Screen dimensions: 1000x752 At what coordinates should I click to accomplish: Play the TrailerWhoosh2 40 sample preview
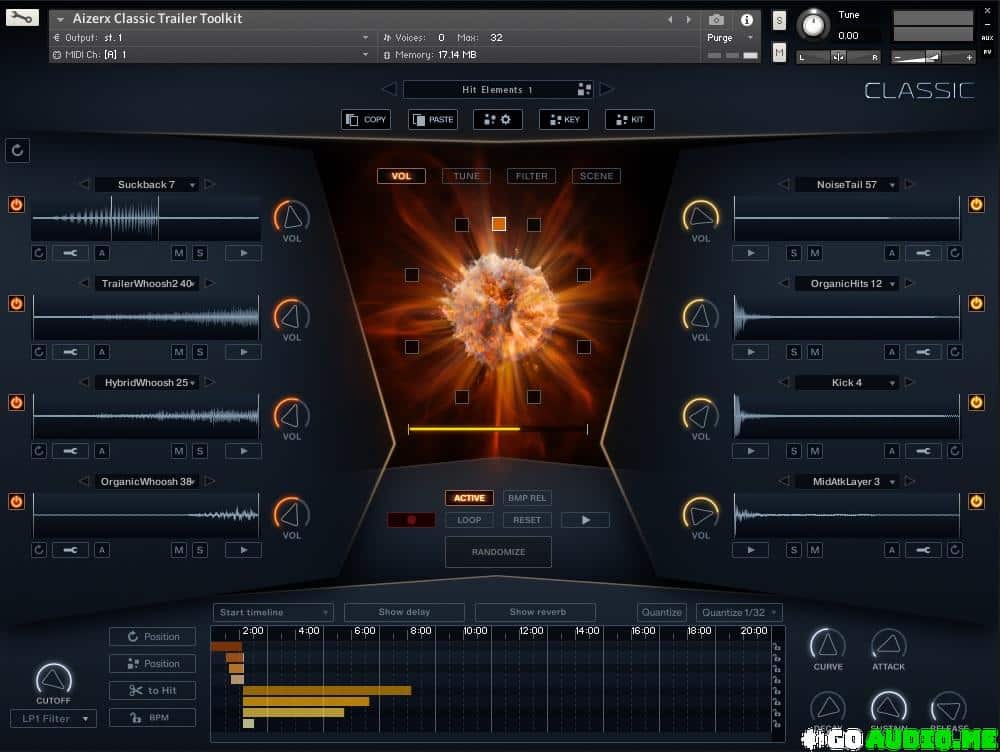(x=243, y=352)
